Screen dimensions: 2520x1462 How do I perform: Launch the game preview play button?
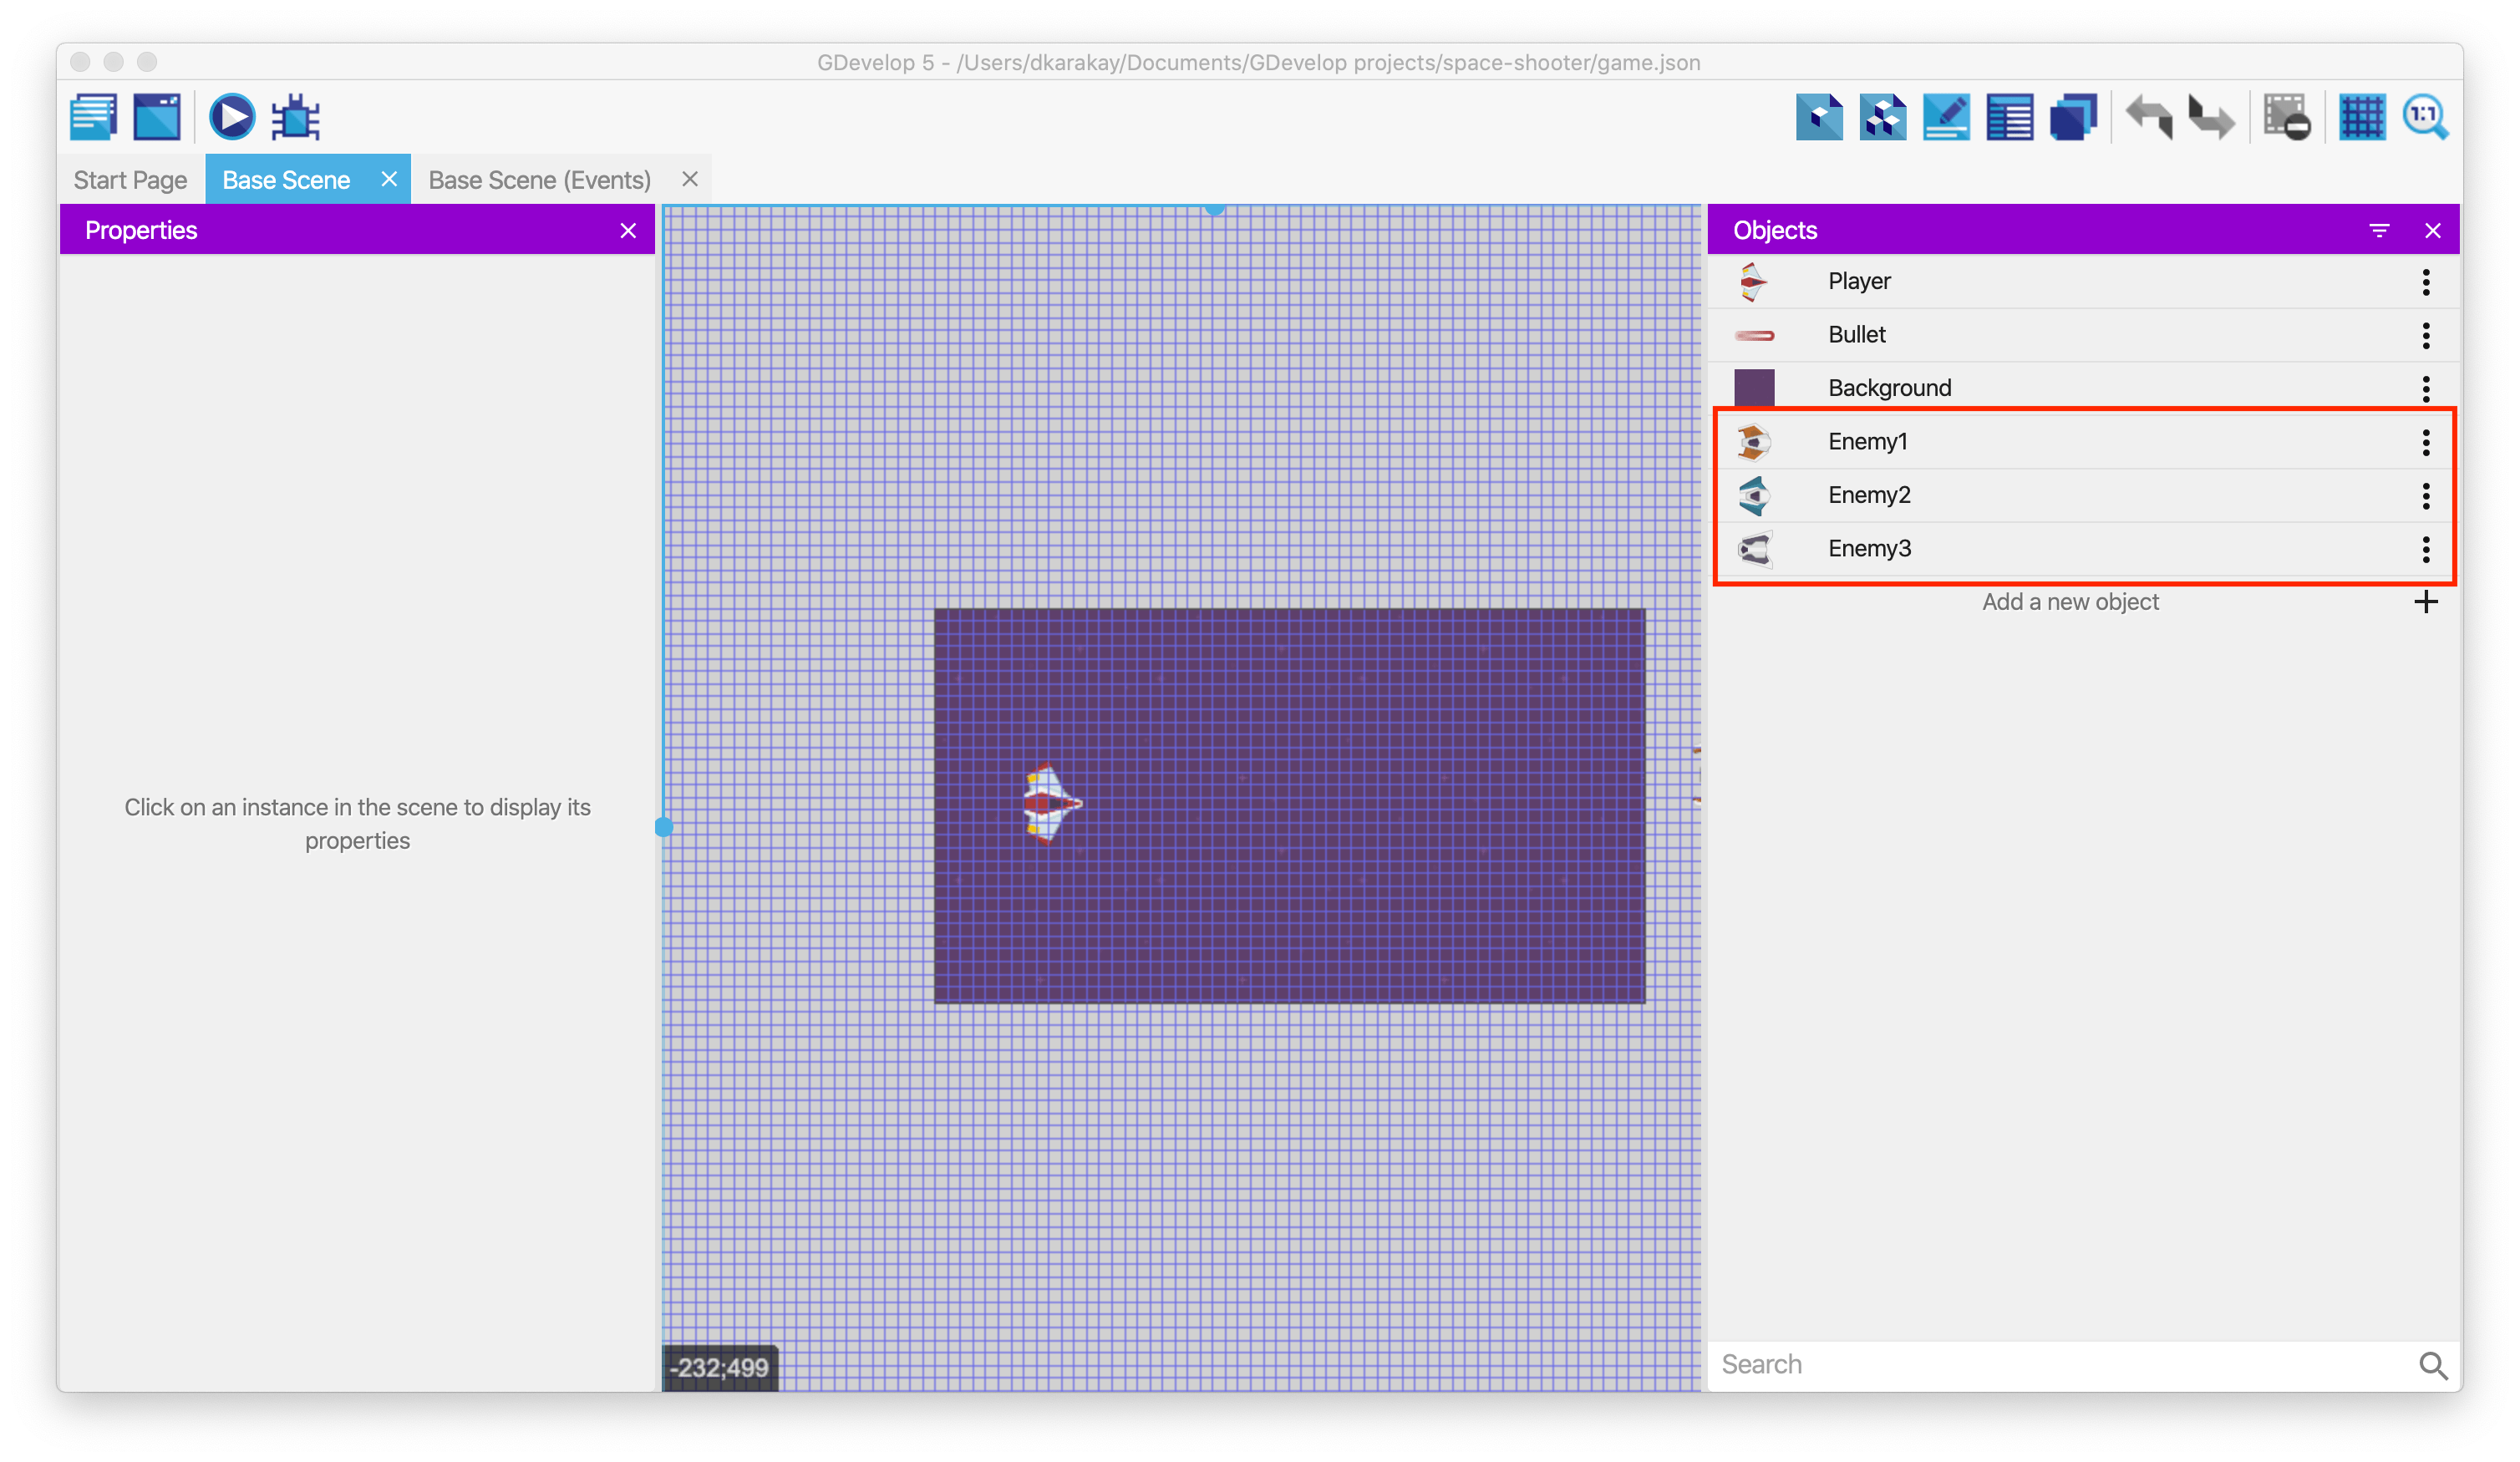tap(231, 117)
